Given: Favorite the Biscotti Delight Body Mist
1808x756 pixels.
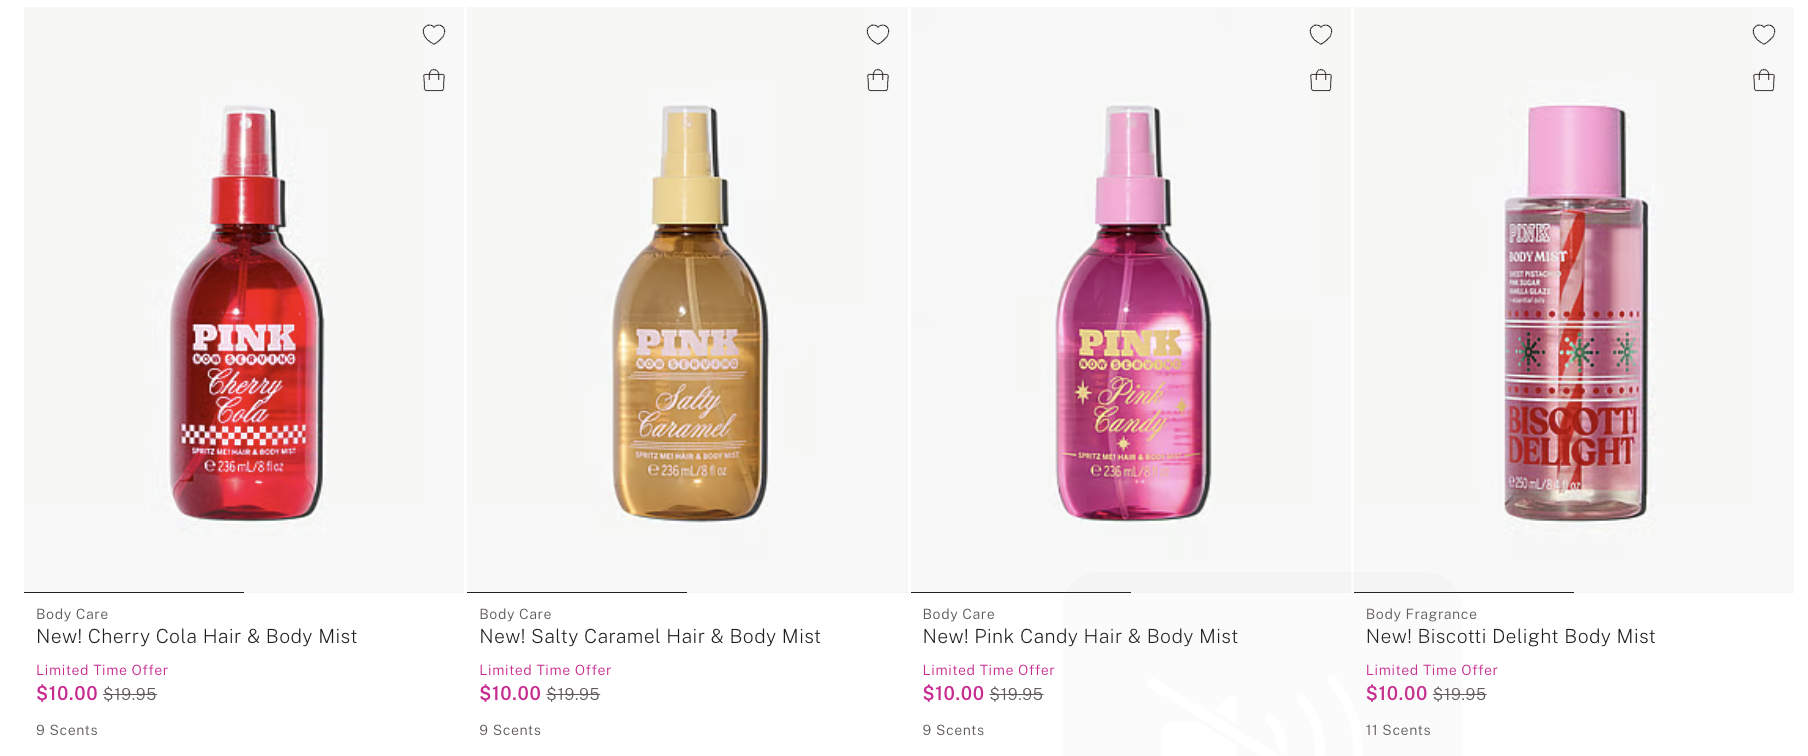Looking at the screenshot, I should [1764, 35].
